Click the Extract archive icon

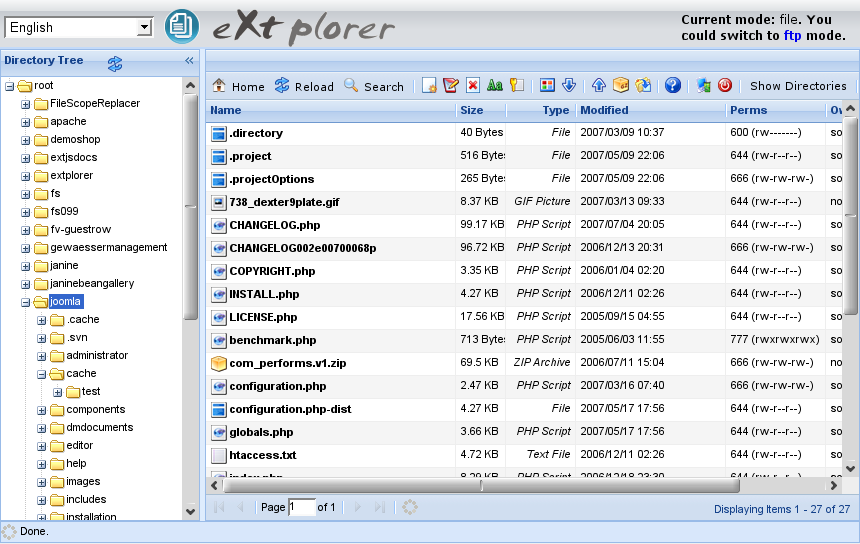[x=643, y=86]
